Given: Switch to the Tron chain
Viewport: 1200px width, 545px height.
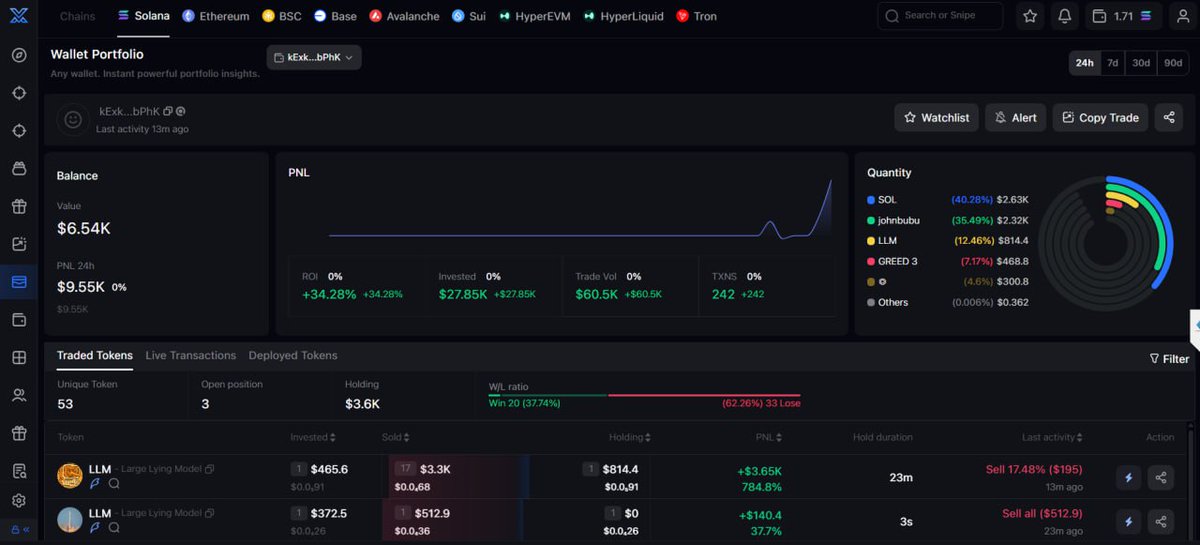Looking at the screenshot, I should click(x=696, y=16).
